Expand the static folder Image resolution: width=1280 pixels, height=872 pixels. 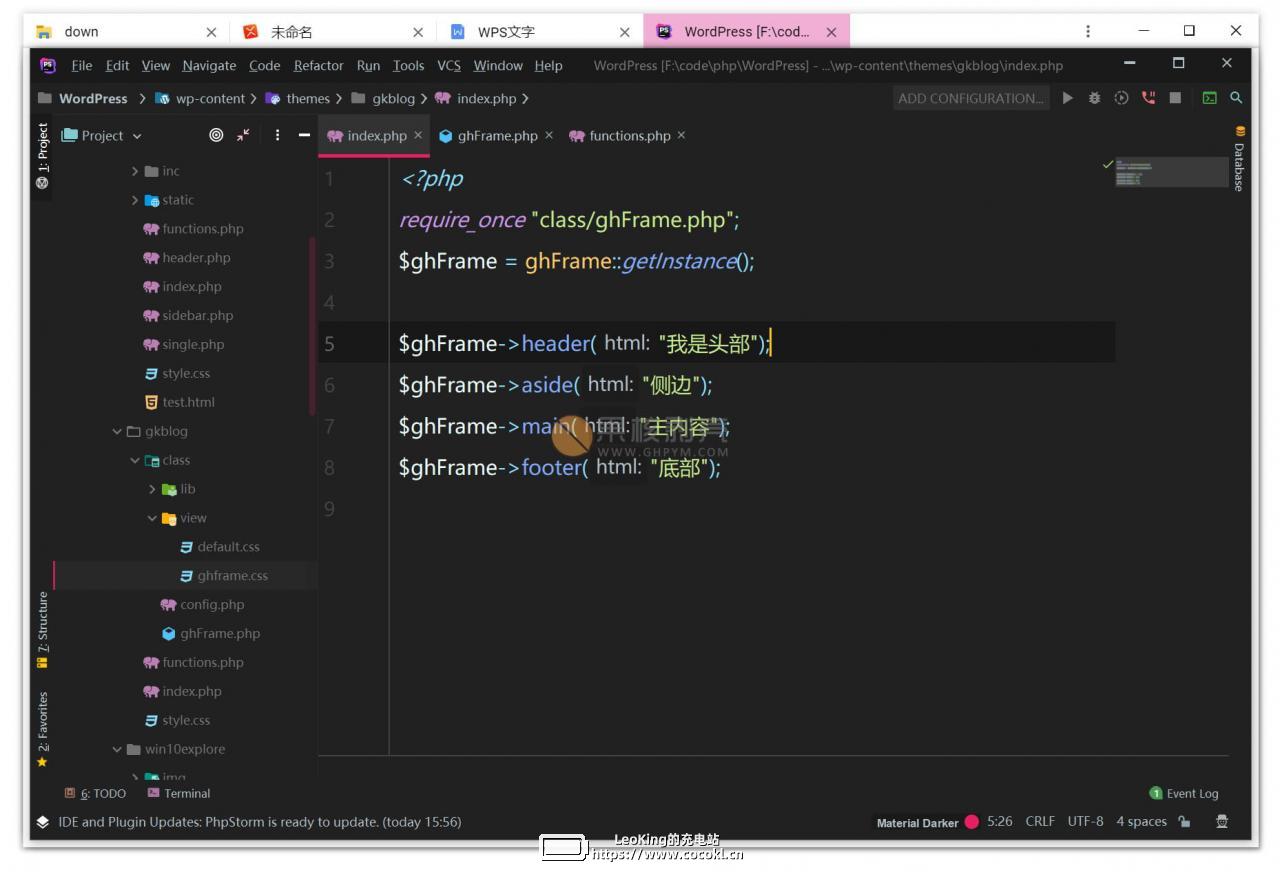coord(135,200)
